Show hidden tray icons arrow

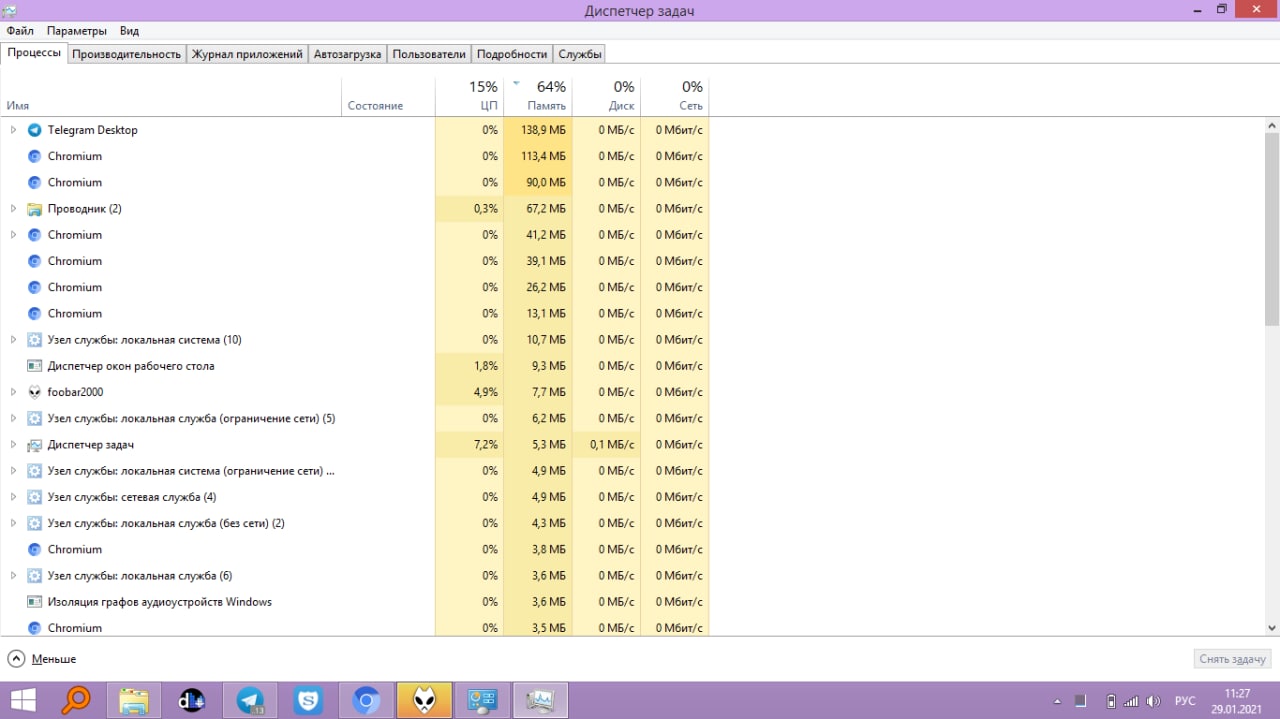[x=1058, y=701]
